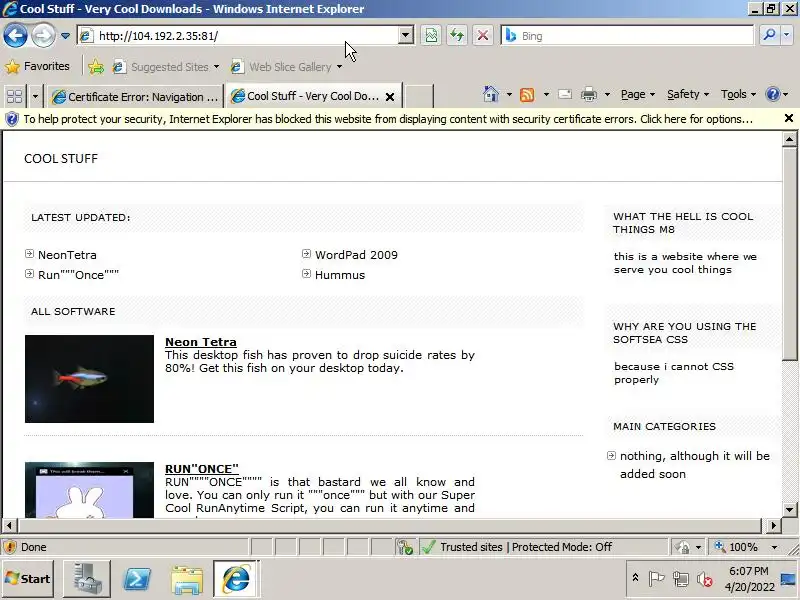Viewport: 800px width, 600px height.
Task: Click vertical scrollbar down arrow
Action: (789, 509)
